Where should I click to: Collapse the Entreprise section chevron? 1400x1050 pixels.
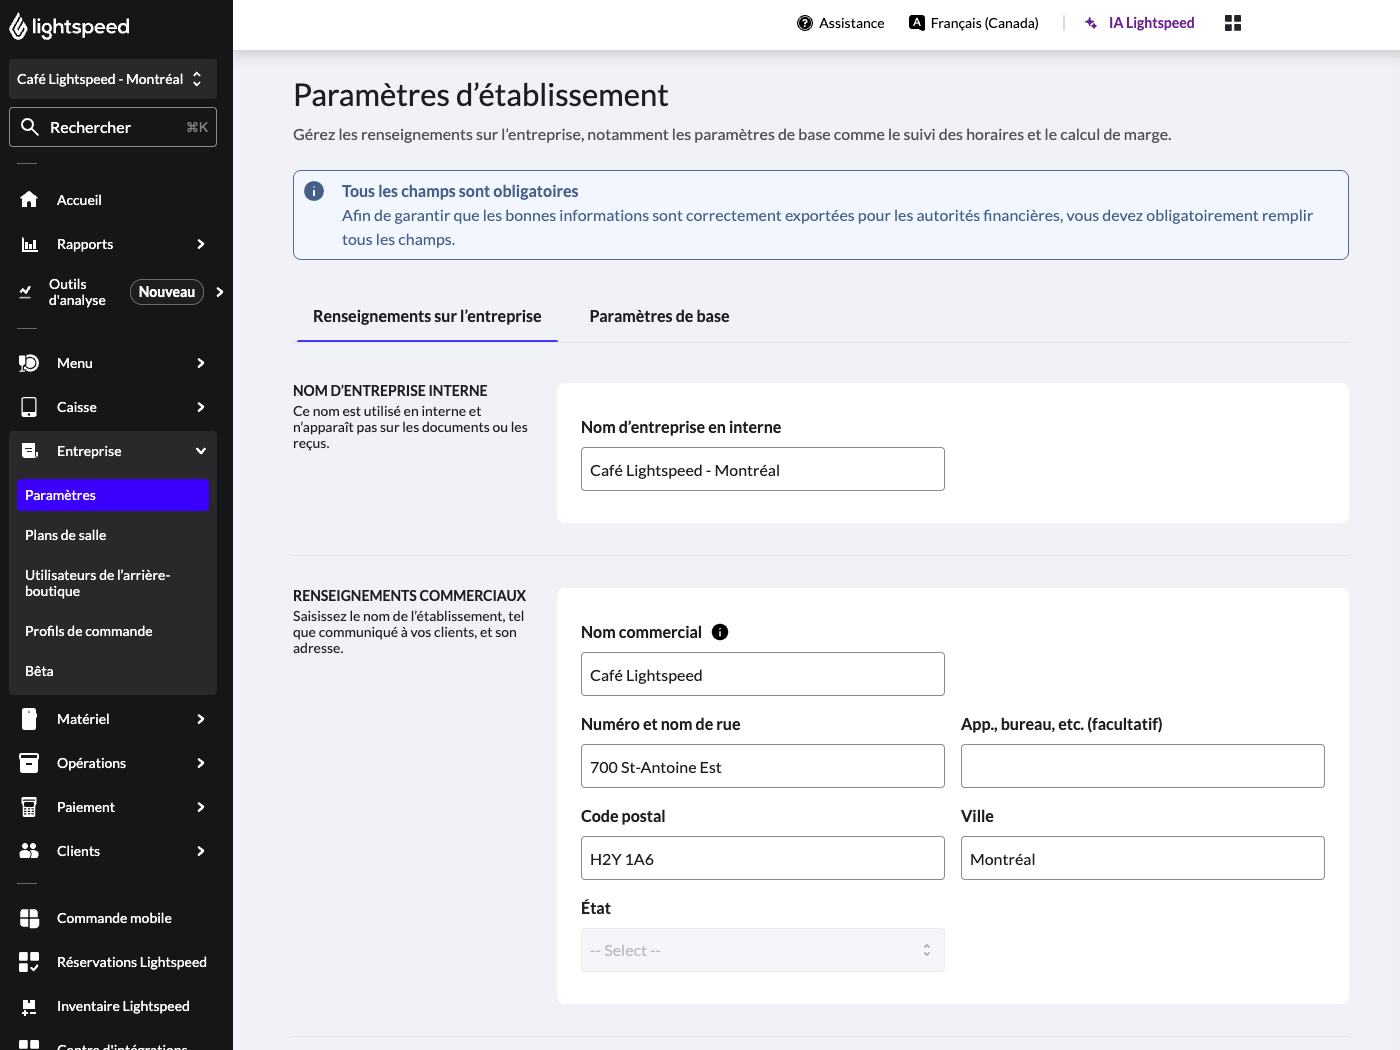(201, 451)
